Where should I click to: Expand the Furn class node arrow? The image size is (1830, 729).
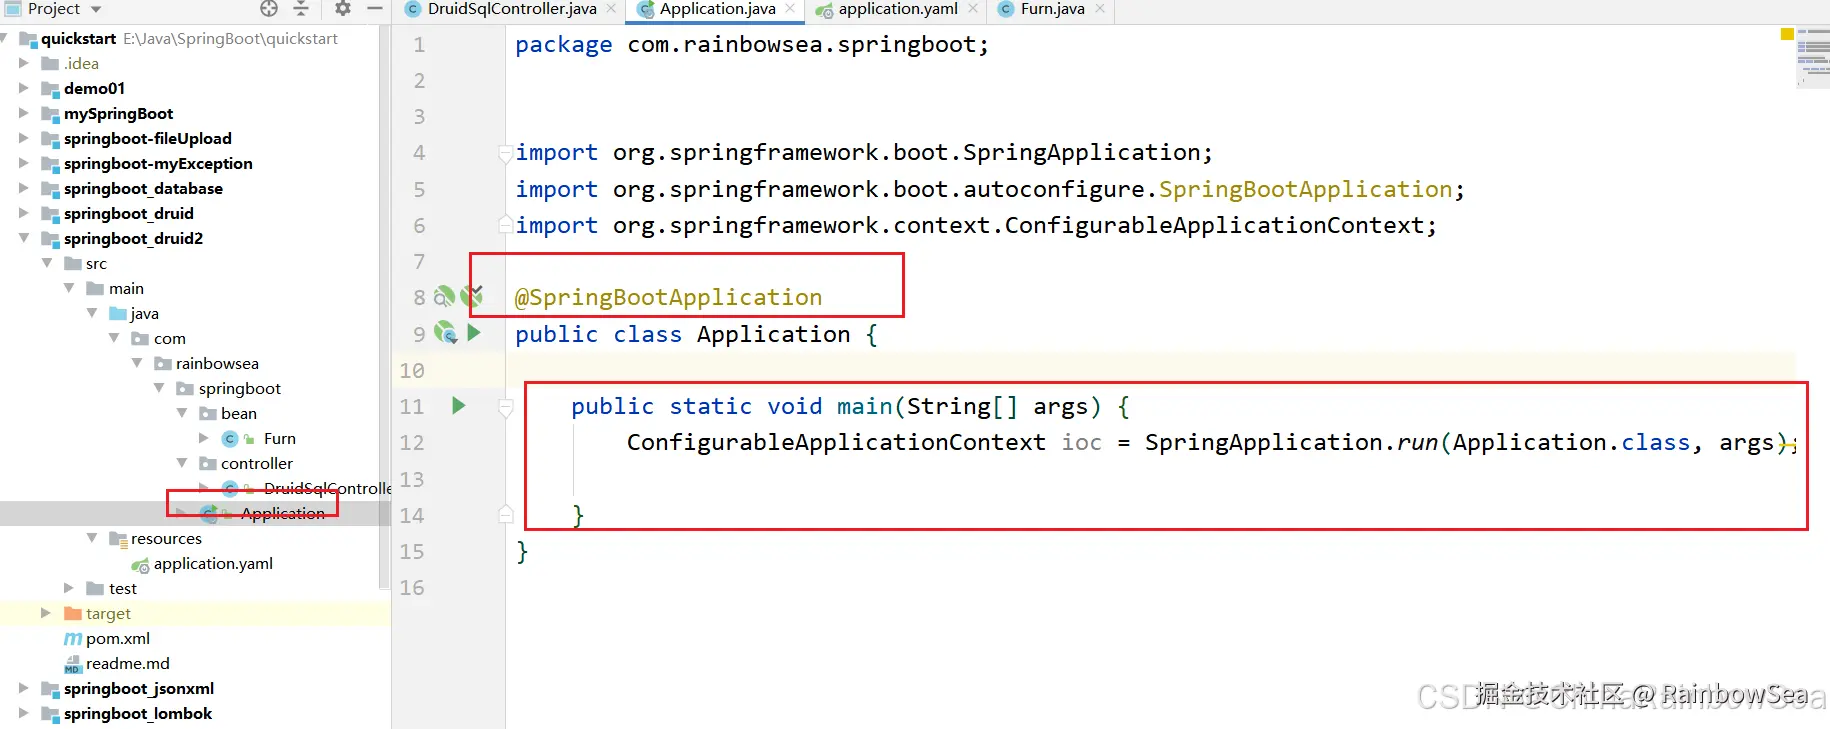pos(204,438)
